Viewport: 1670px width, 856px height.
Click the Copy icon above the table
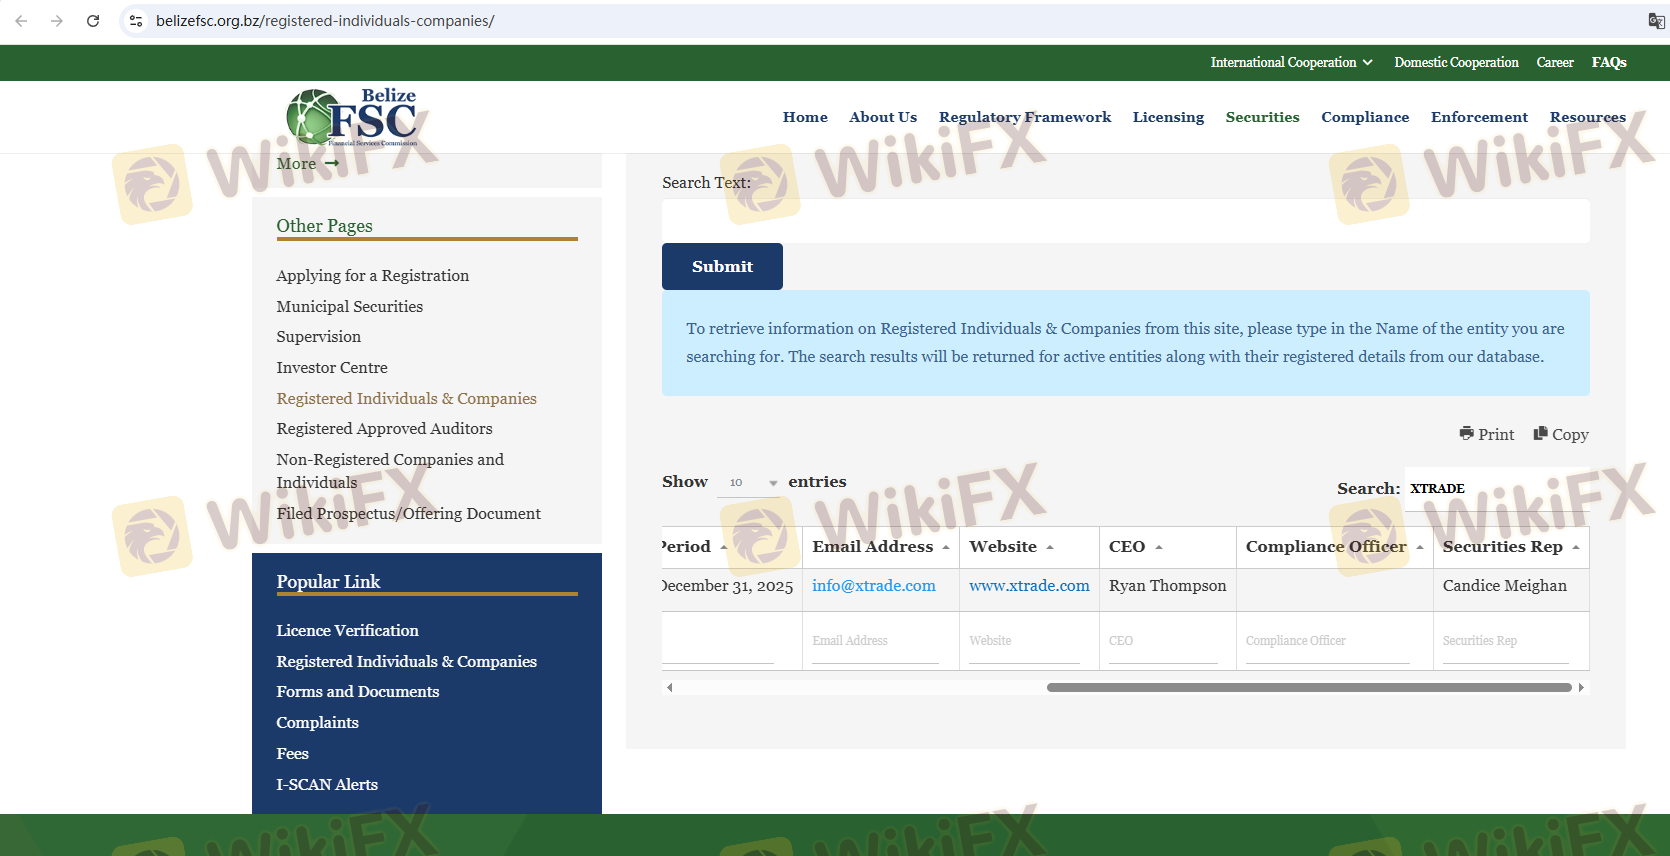coord(1540,433)
